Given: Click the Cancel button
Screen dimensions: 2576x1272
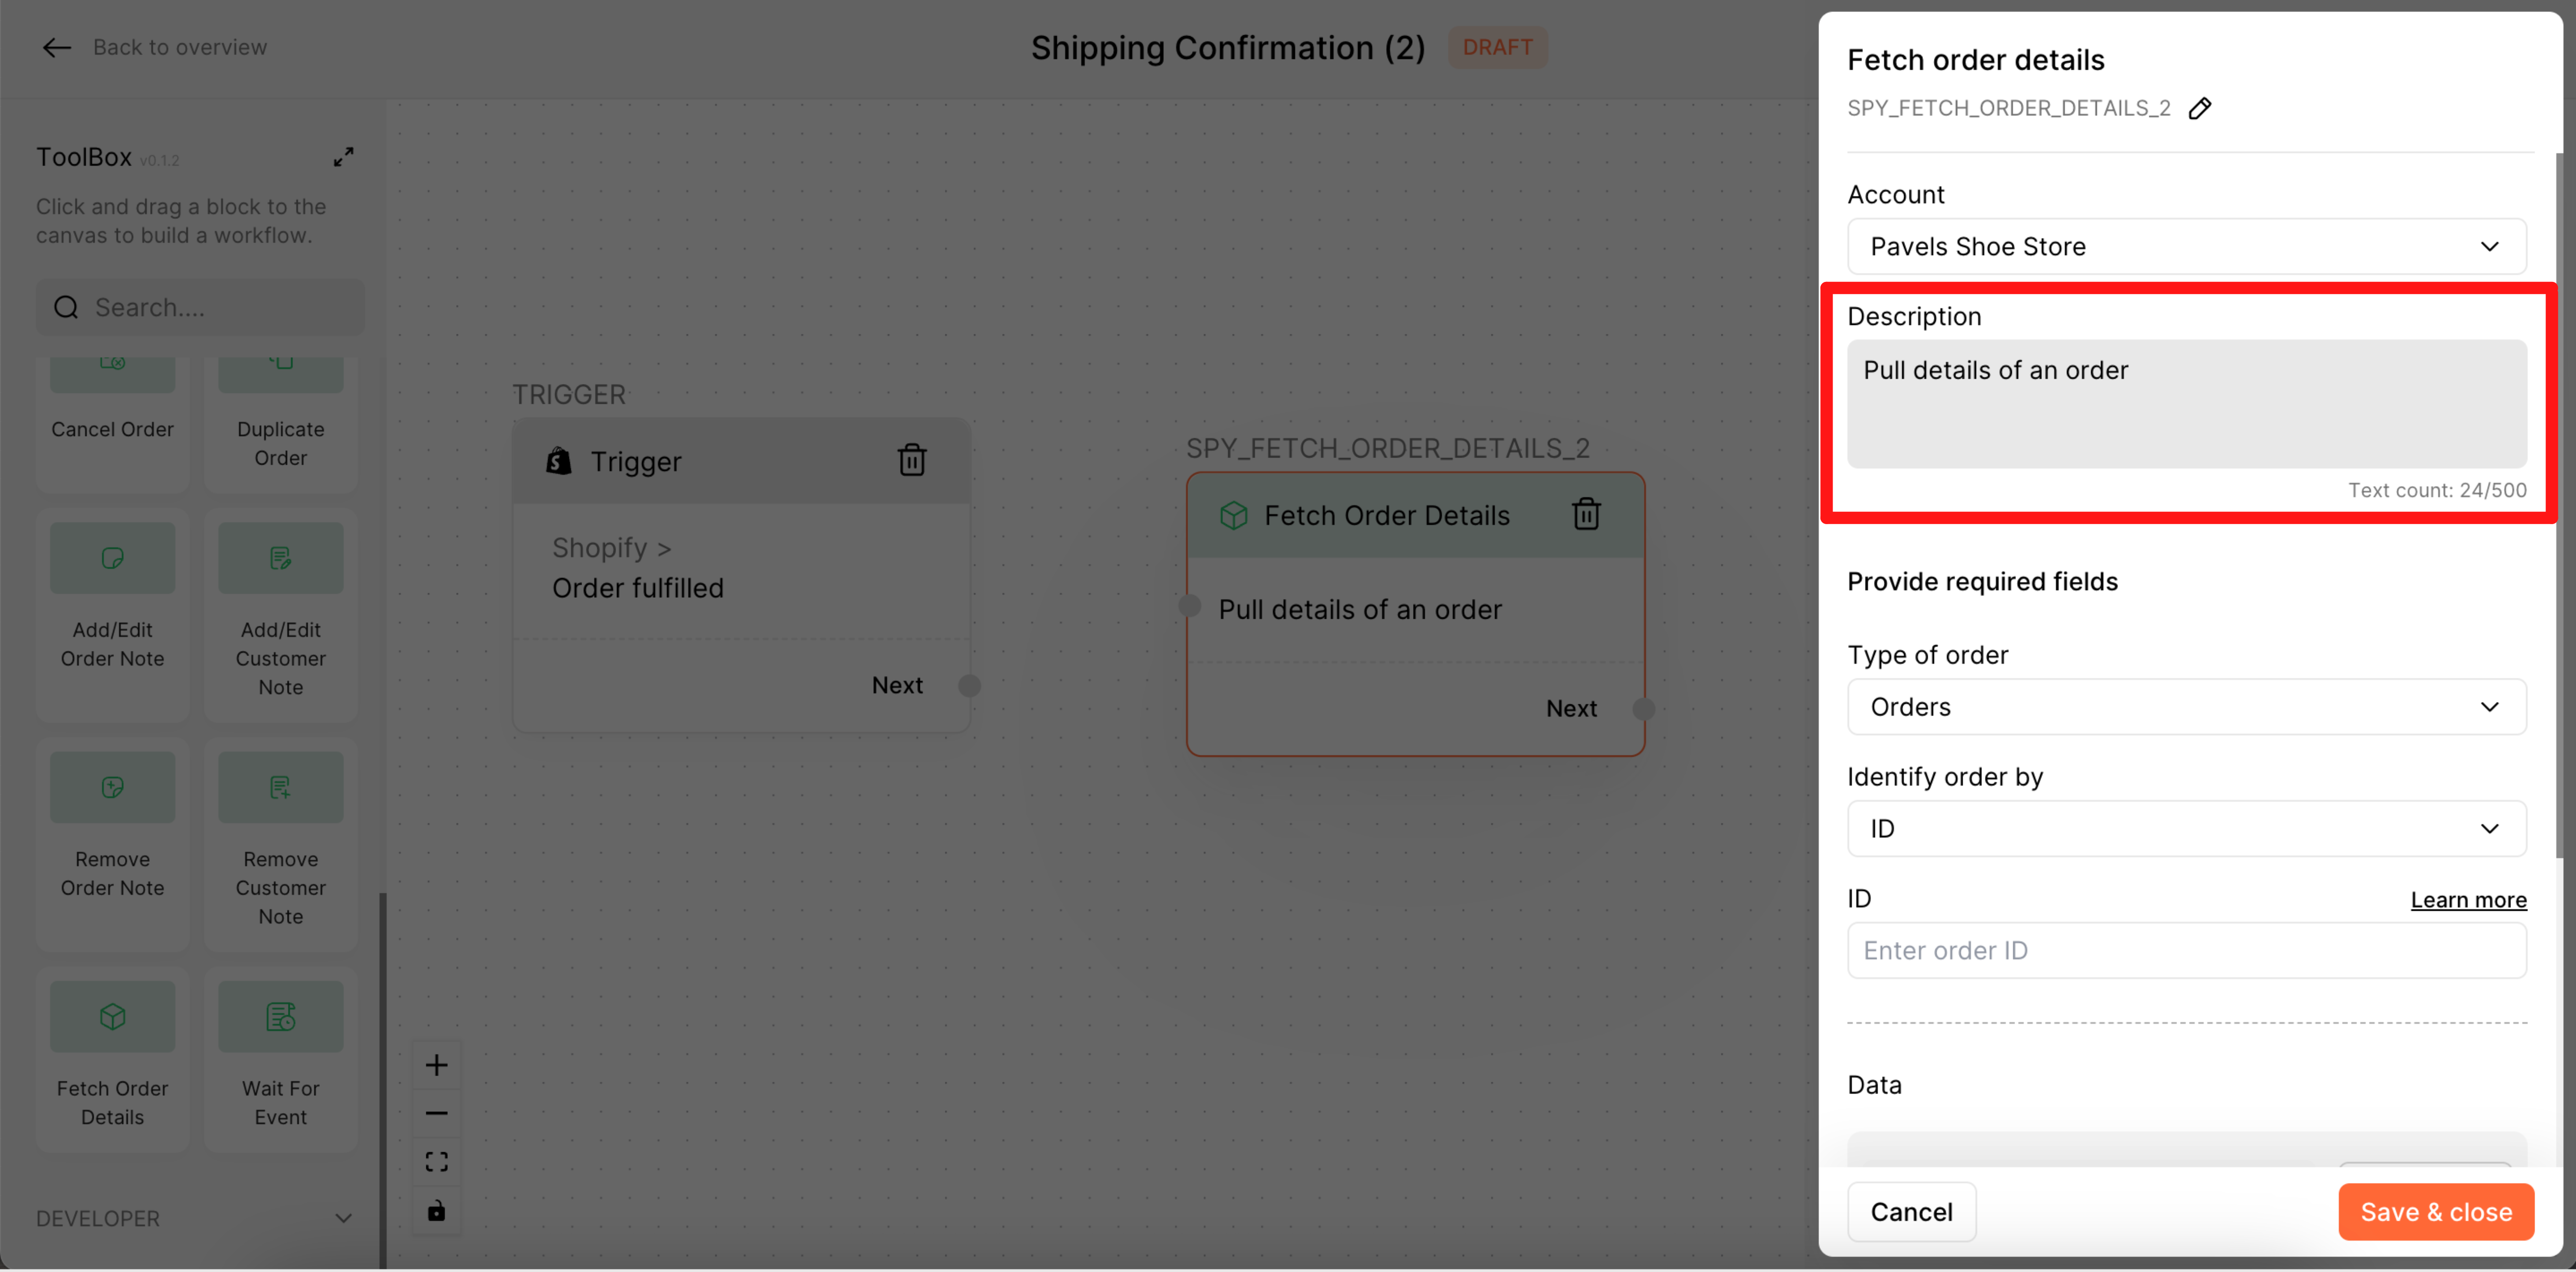Looking at the screenshot, I should (1911, 1212).
